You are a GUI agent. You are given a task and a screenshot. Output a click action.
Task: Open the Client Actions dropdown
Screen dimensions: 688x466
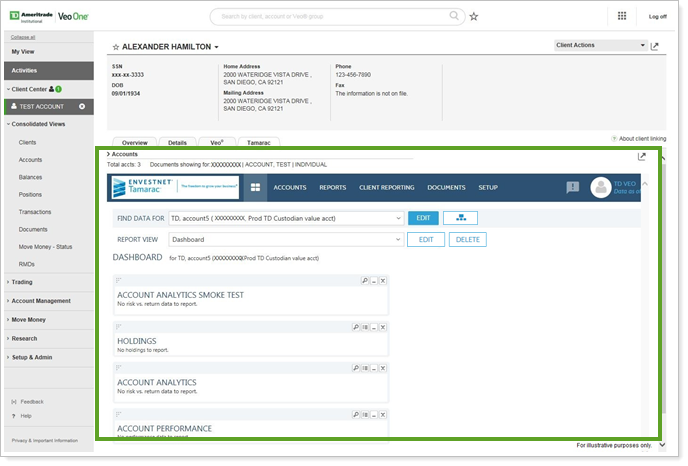click(x=600, y=45)
